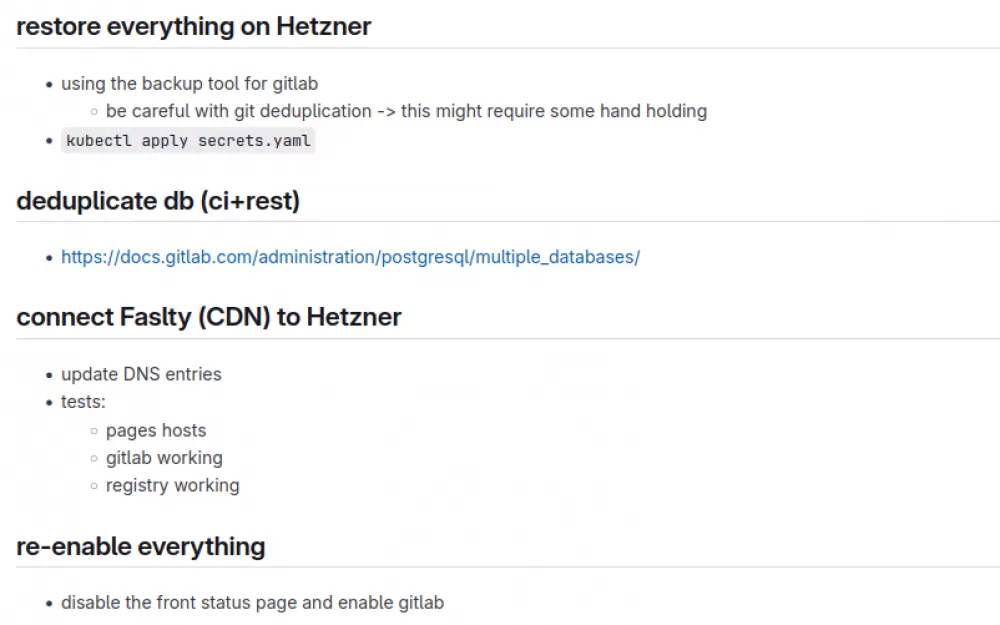The height and width of the screenshot is (625, 1000).
Task: Click the word 'Hetzner' in first heading
Action: click(323, 27)
